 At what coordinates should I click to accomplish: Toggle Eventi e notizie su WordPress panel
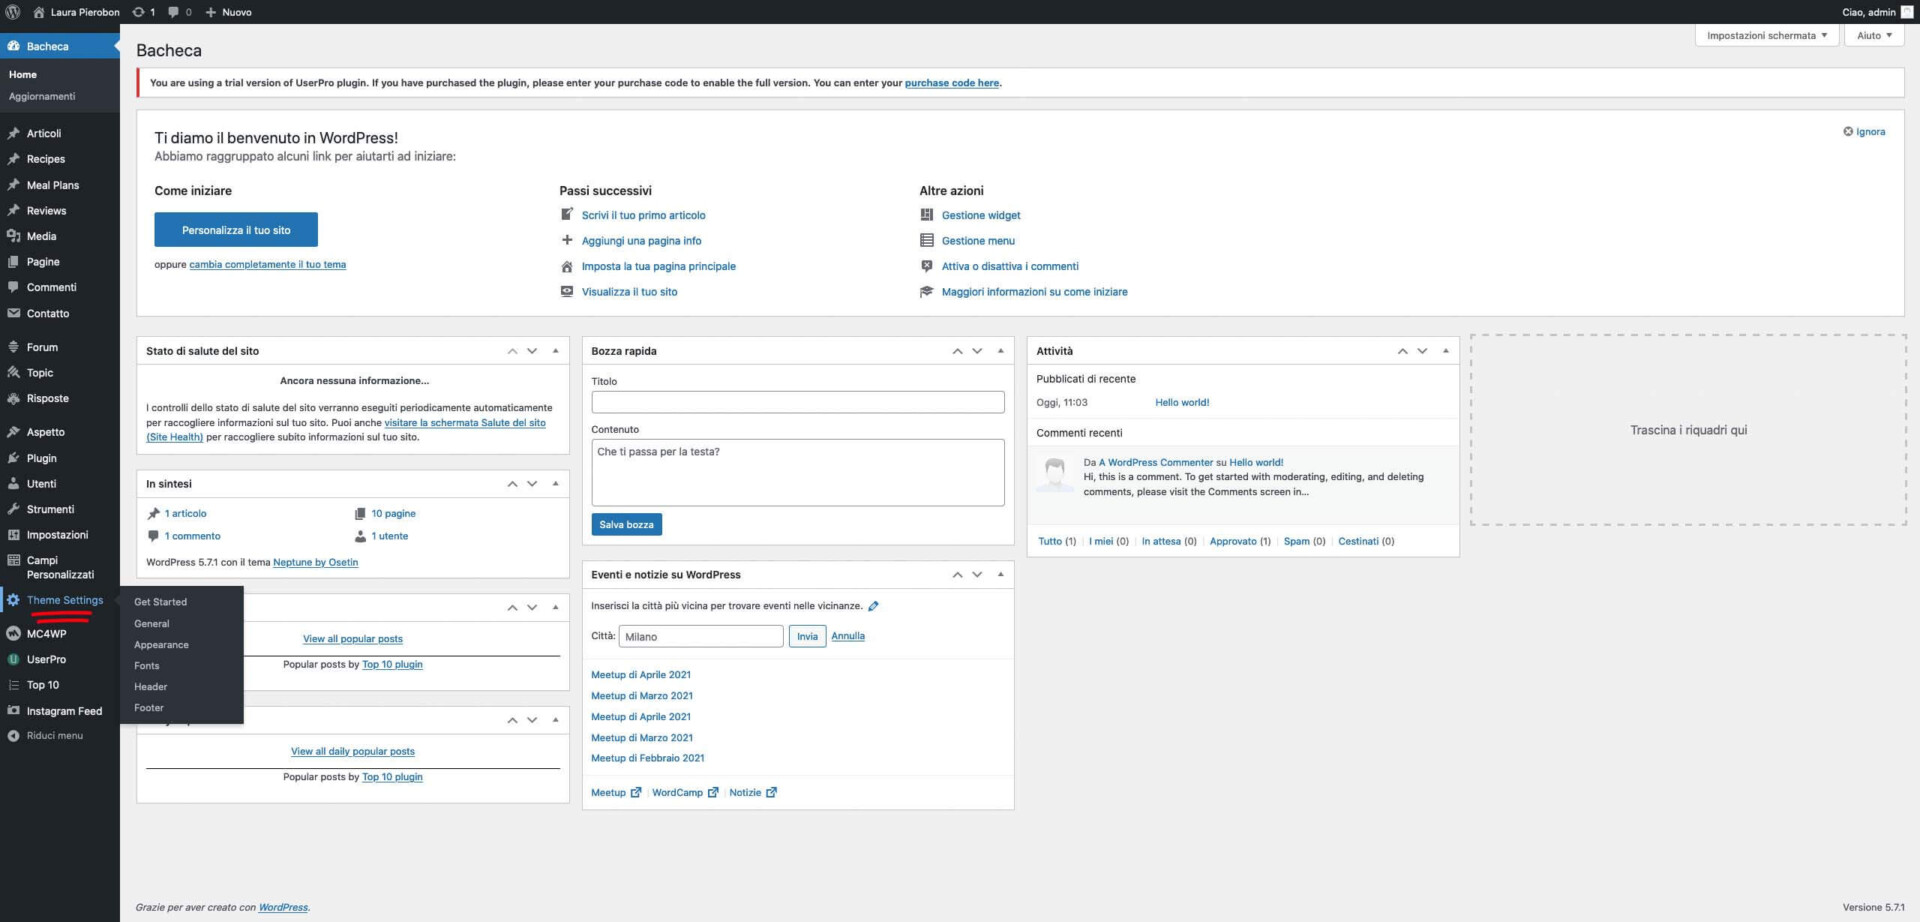[1001, 575]
